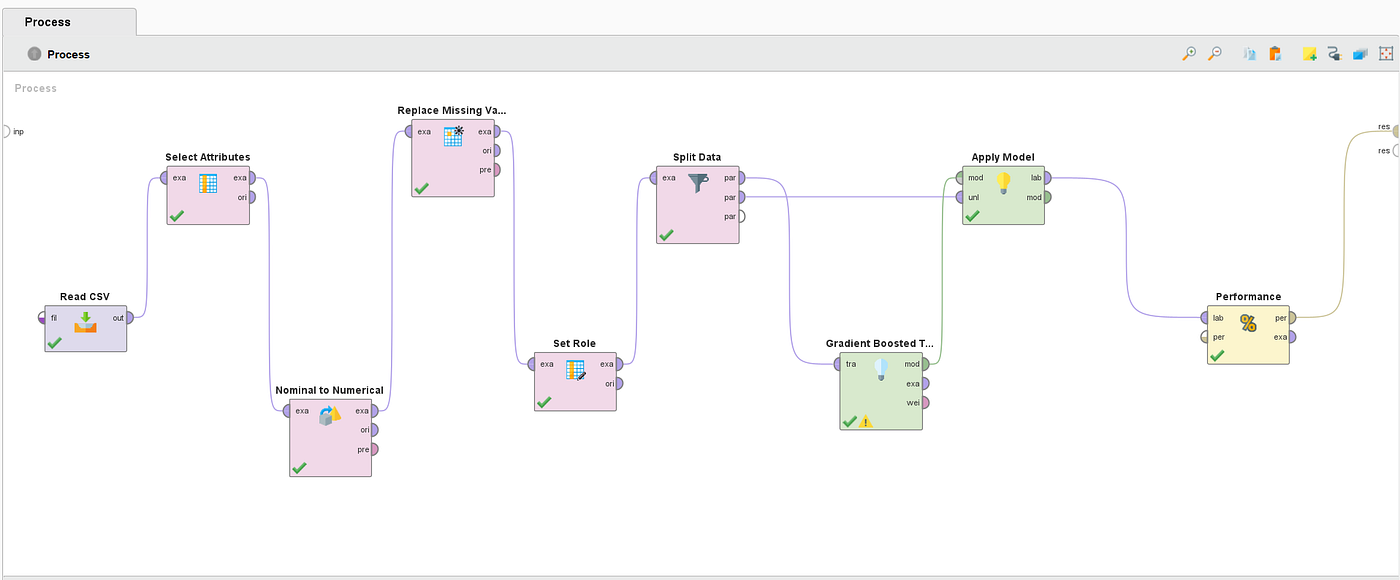Click the 'ori' port of Select Attributes
The height and width of the screenshot is (580, 1400).
point(253,197)
